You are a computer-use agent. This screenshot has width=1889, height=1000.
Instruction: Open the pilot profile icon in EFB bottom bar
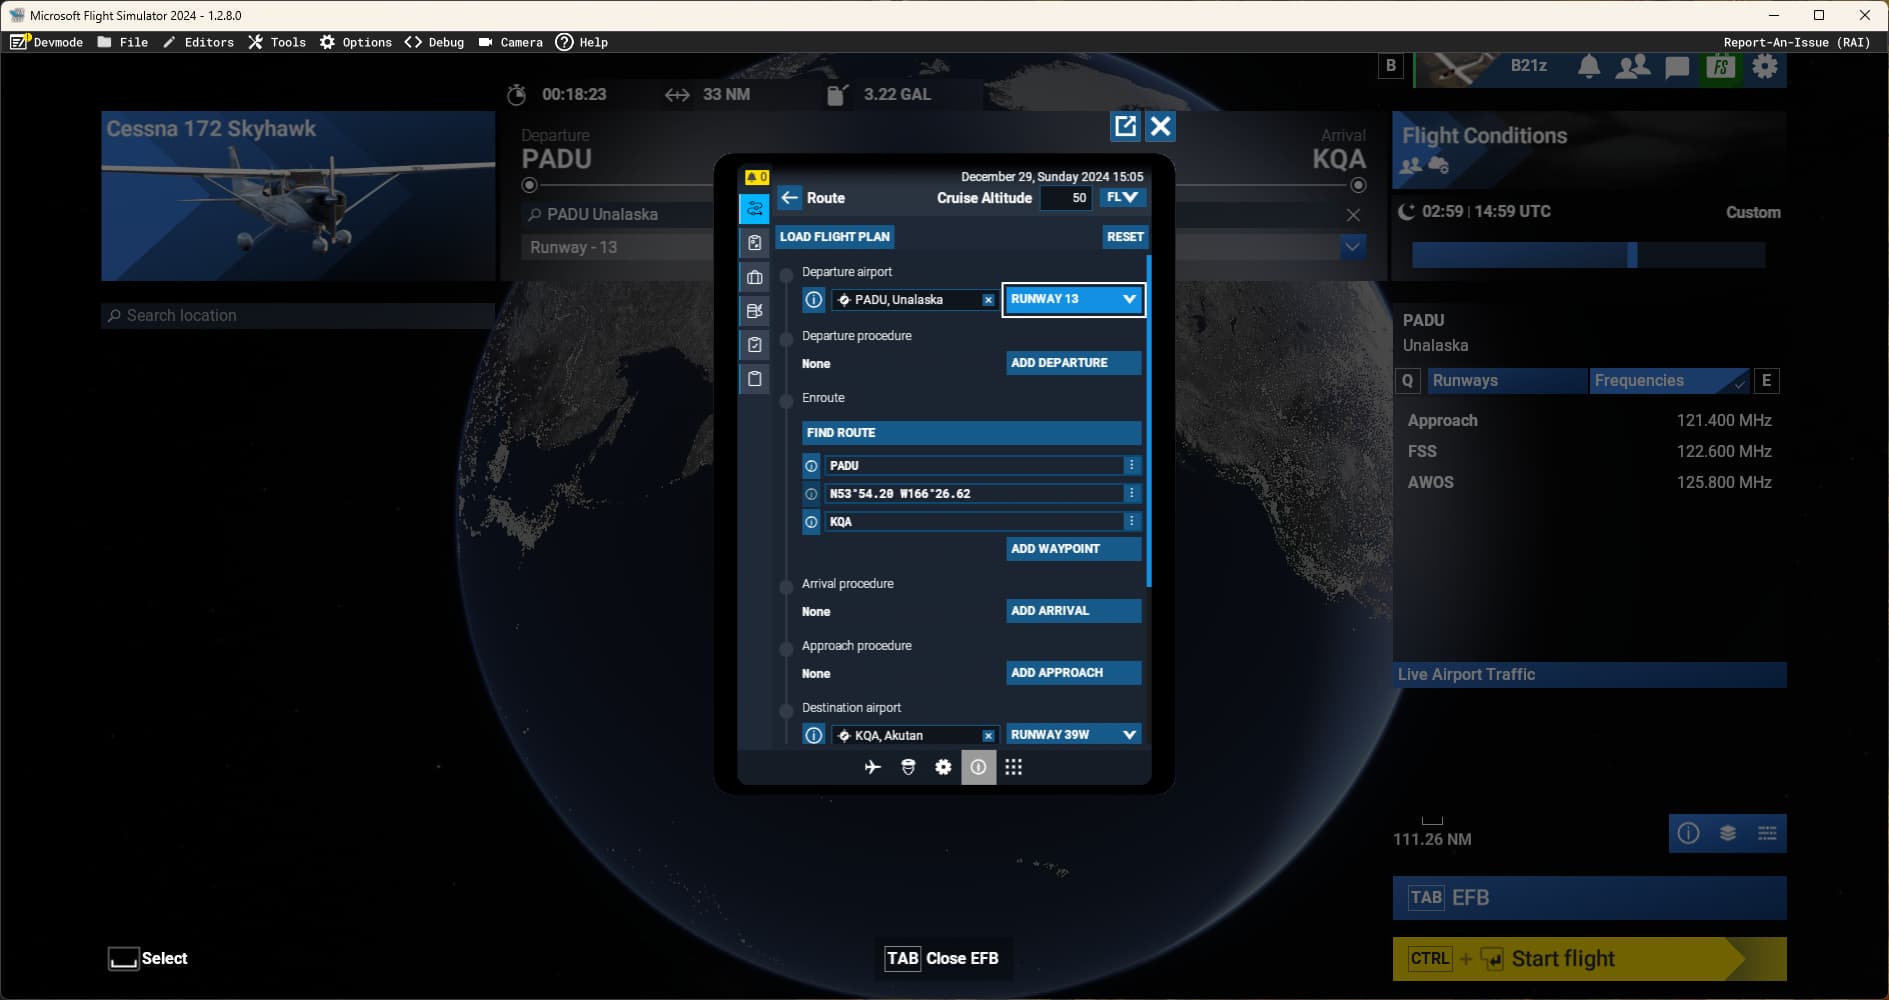tap(908, 767)
